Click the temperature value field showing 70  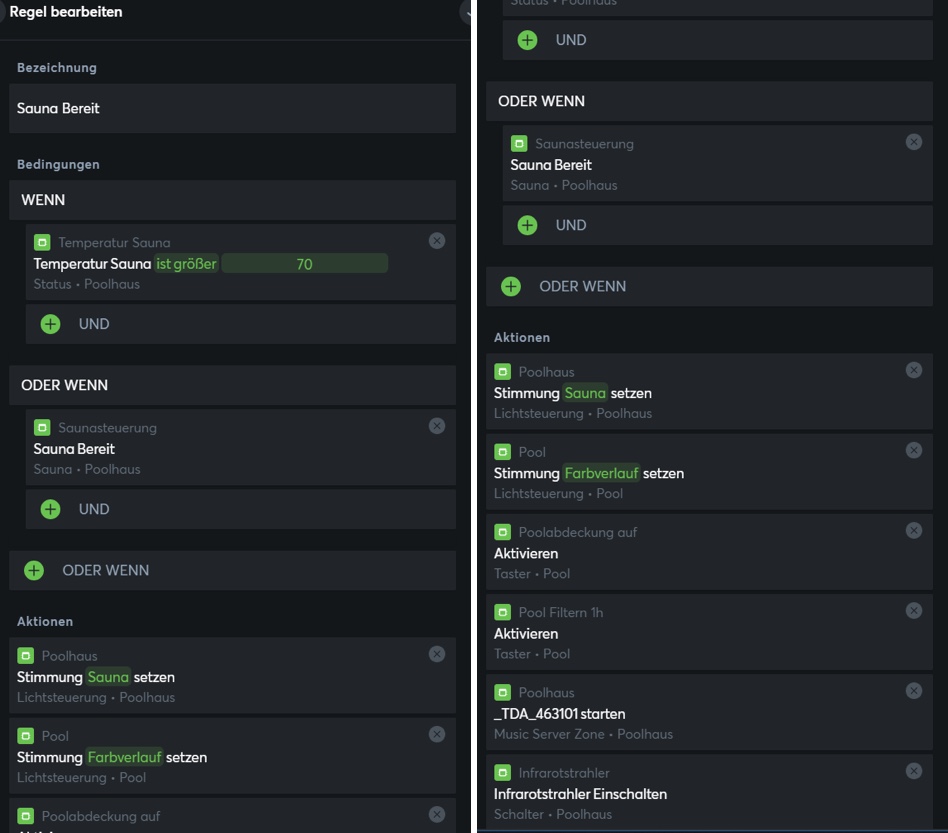tap(304, 264)
